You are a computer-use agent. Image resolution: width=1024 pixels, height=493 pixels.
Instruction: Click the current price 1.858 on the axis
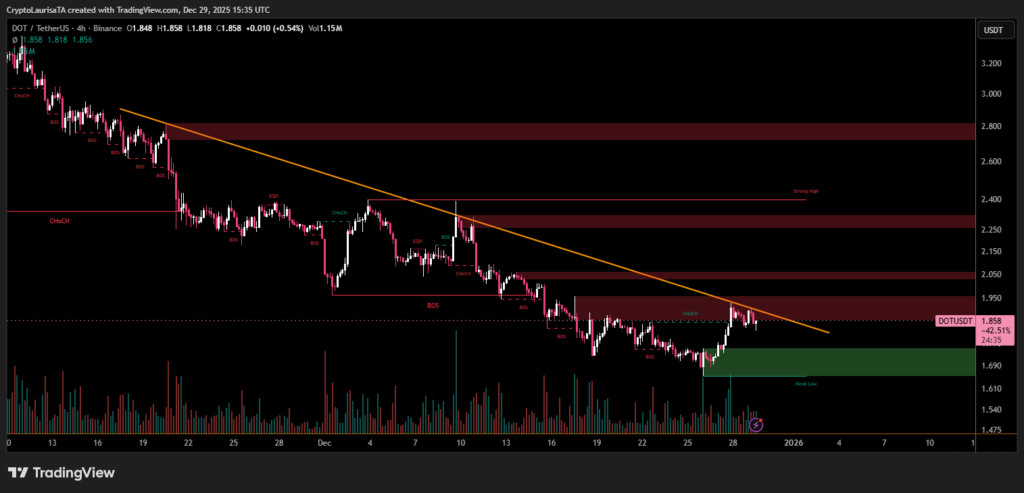(990, 321)
